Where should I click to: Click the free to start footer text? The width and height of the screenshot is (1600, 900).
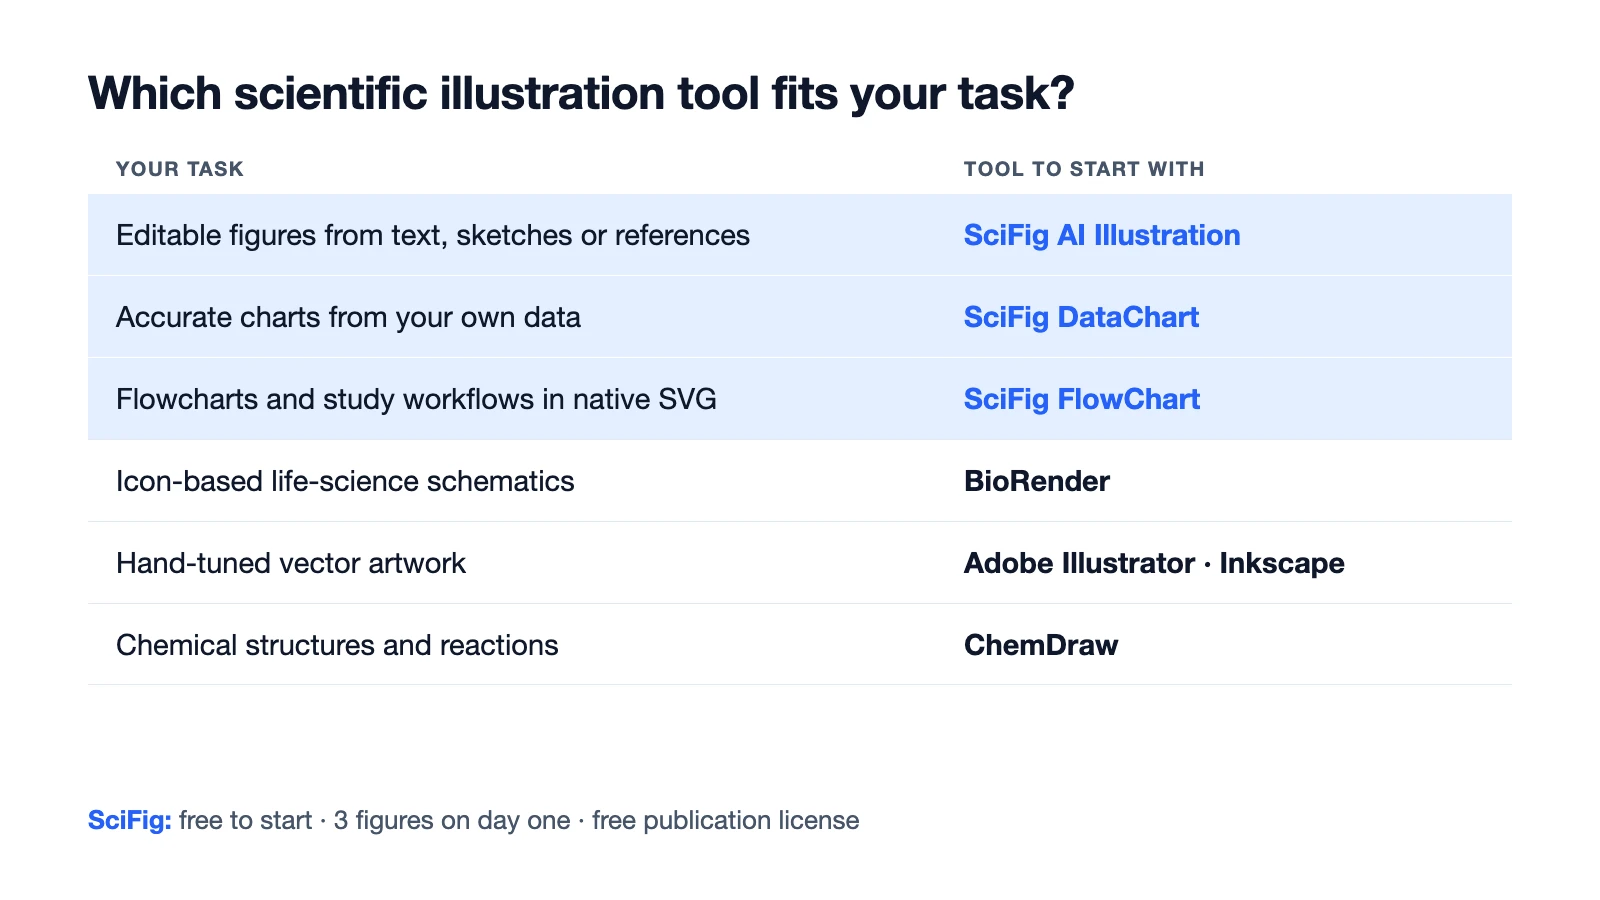coord(246,820)
